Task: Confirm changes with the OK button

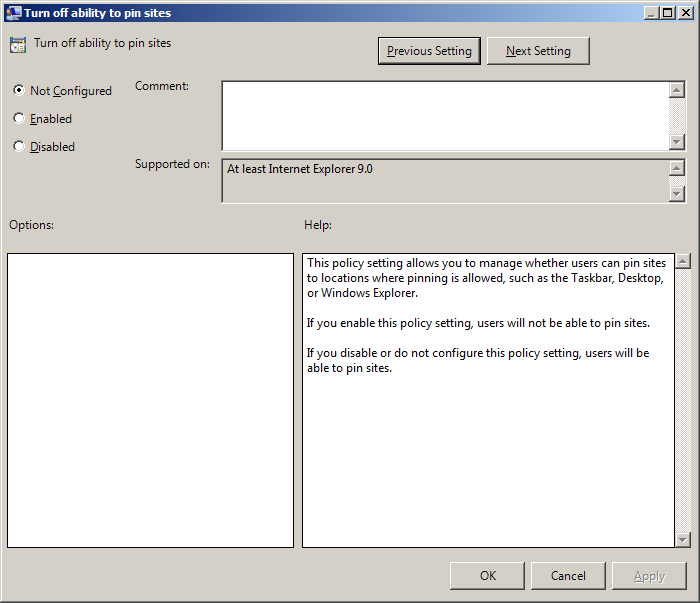Action: (487, 575)
